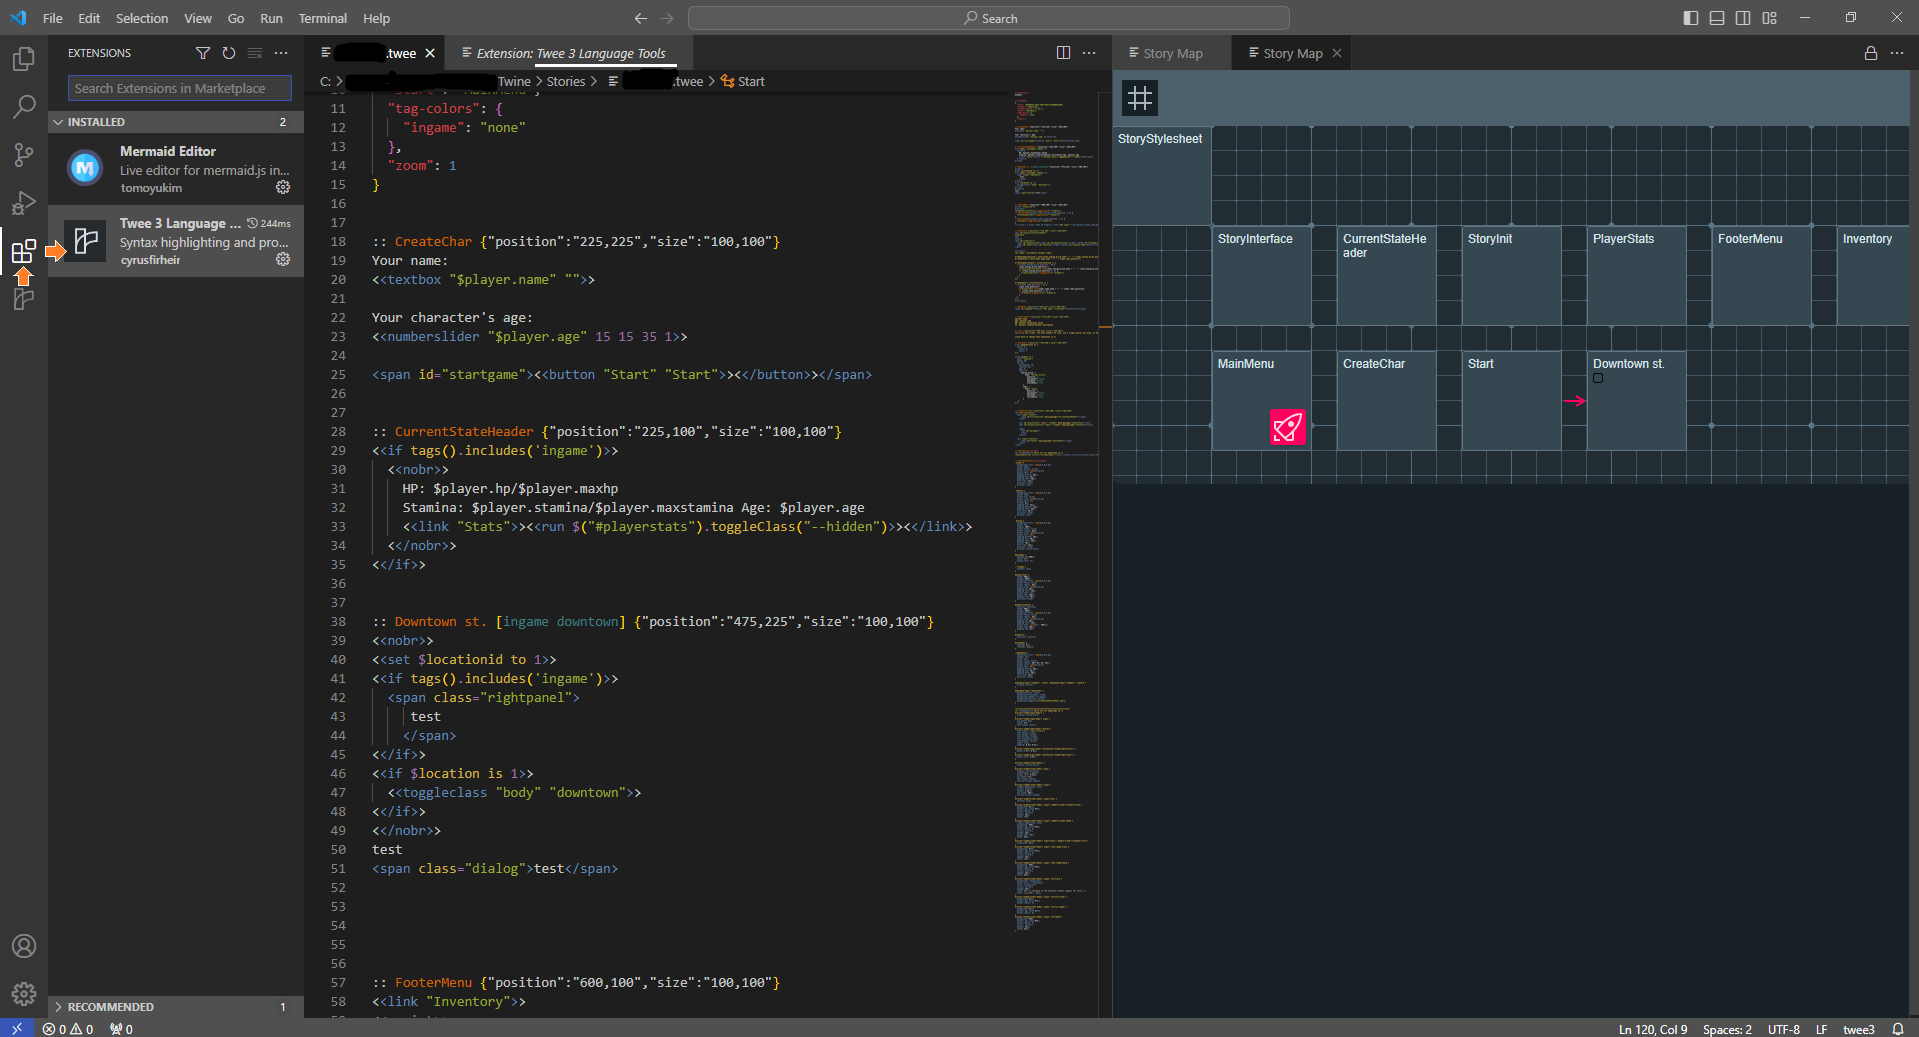Click the twee3 language mode in status bar
The height and width of the screenshot is (1037, 1919).
point(1858,1029)
